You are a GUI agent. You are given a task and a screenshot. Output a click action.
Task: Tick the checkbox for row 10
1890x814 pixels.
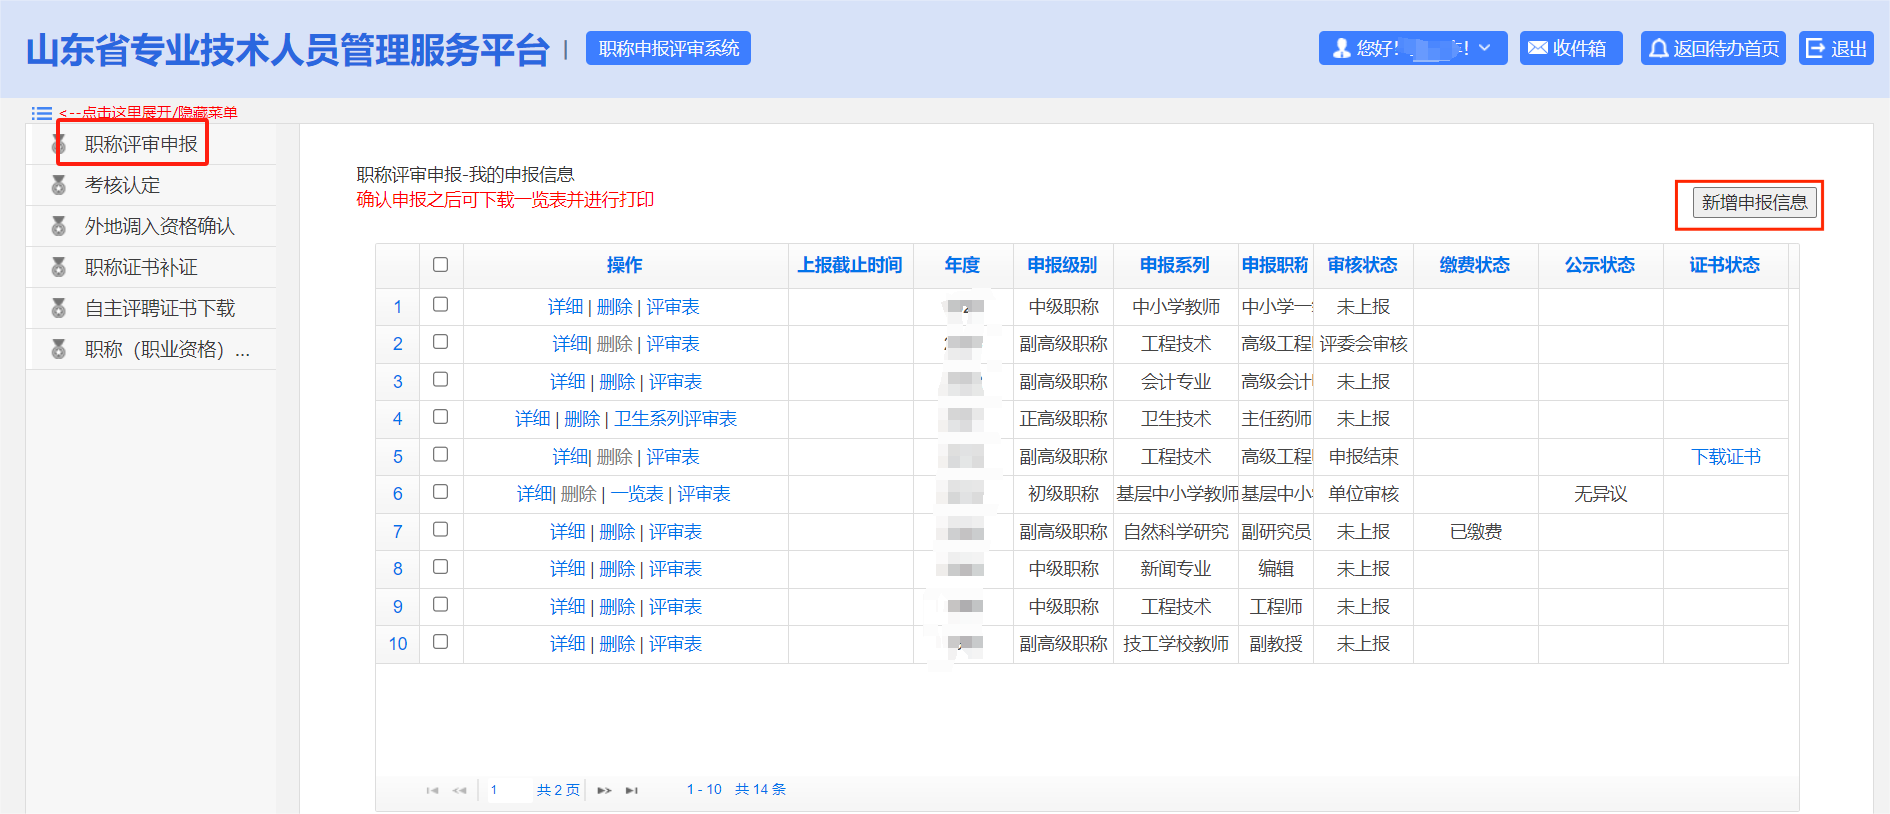[x=440, y=642]
